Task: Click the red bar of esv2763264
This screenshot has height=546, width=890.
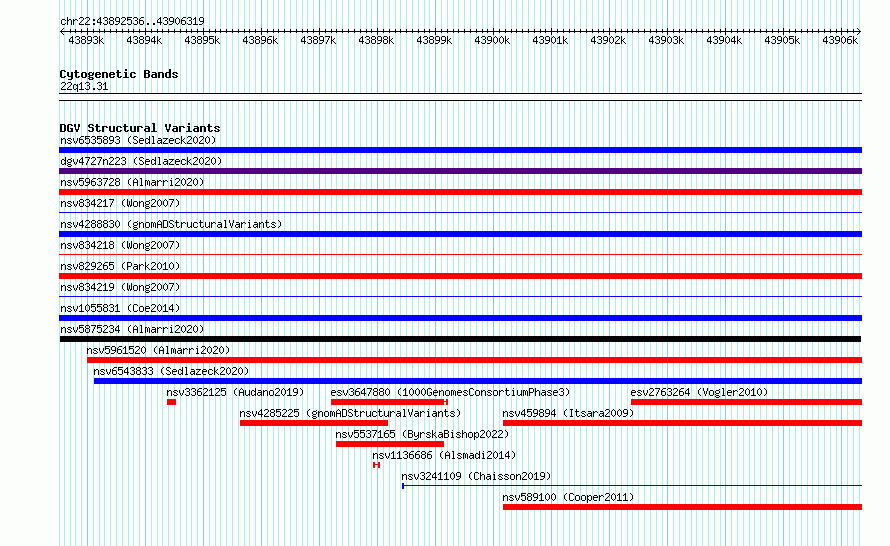Action: 746,402
